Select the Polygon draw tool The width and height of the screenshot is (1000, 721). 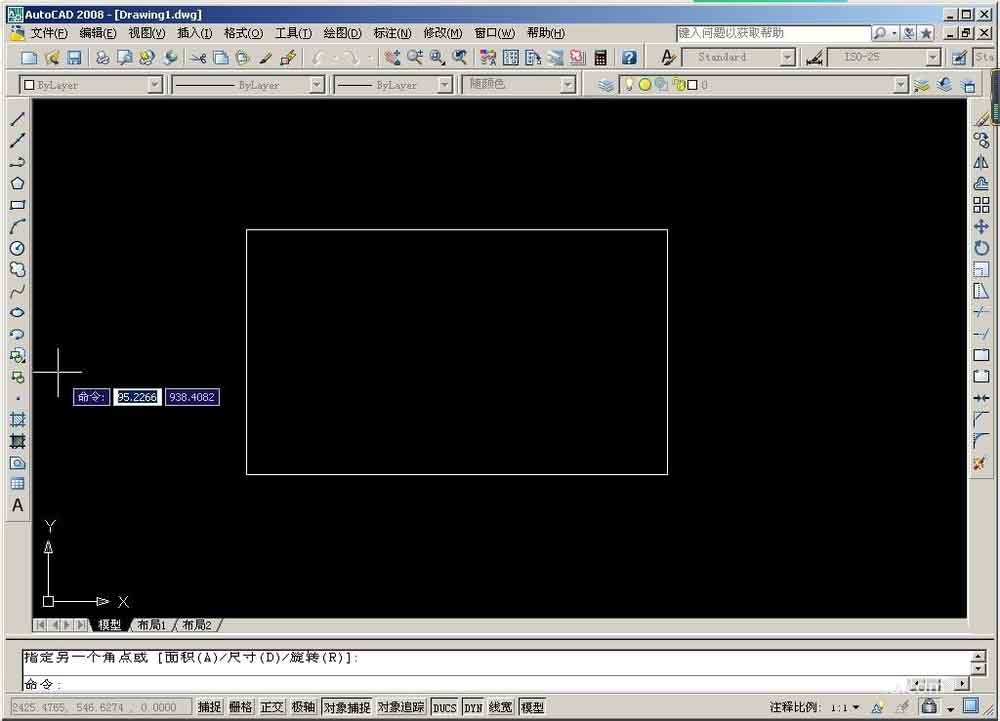click(x=17, y=184)
